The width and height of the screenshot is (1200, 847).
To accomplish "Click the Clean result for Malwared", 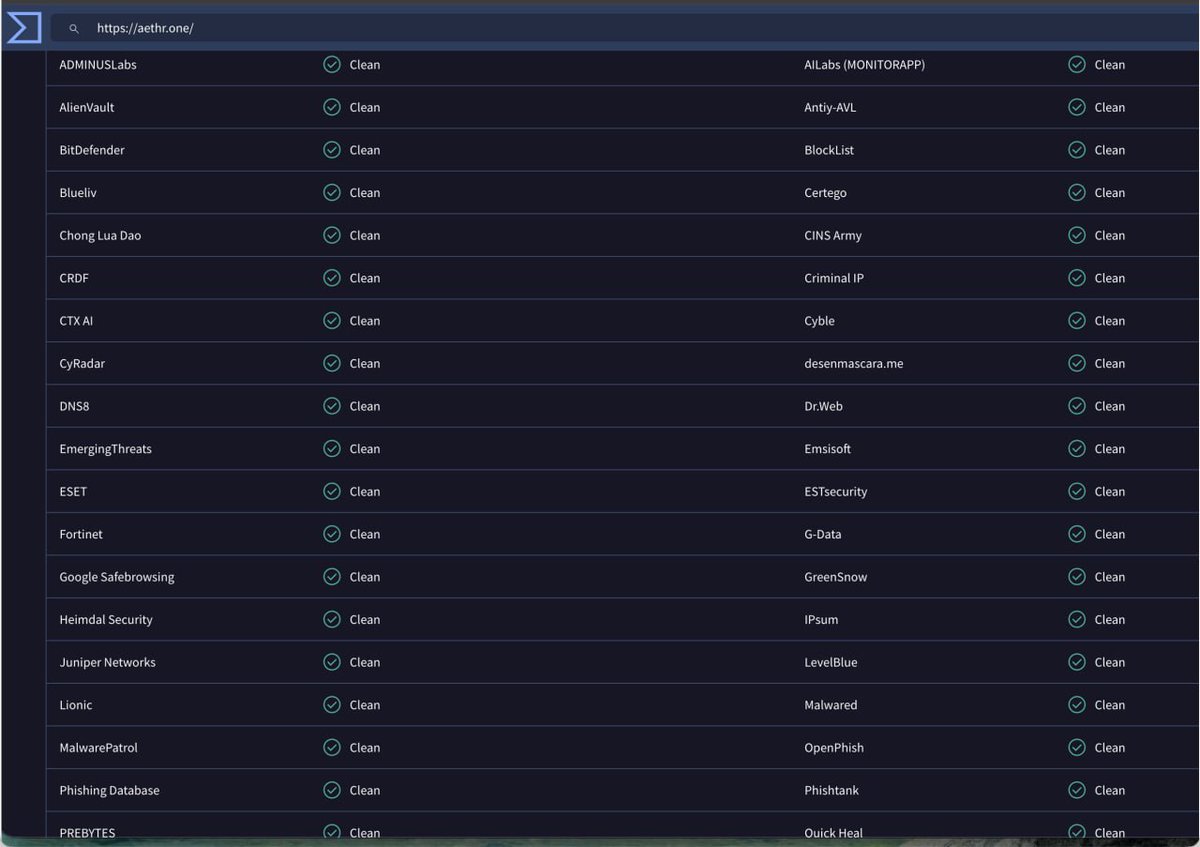I will tap(1110, 705).
